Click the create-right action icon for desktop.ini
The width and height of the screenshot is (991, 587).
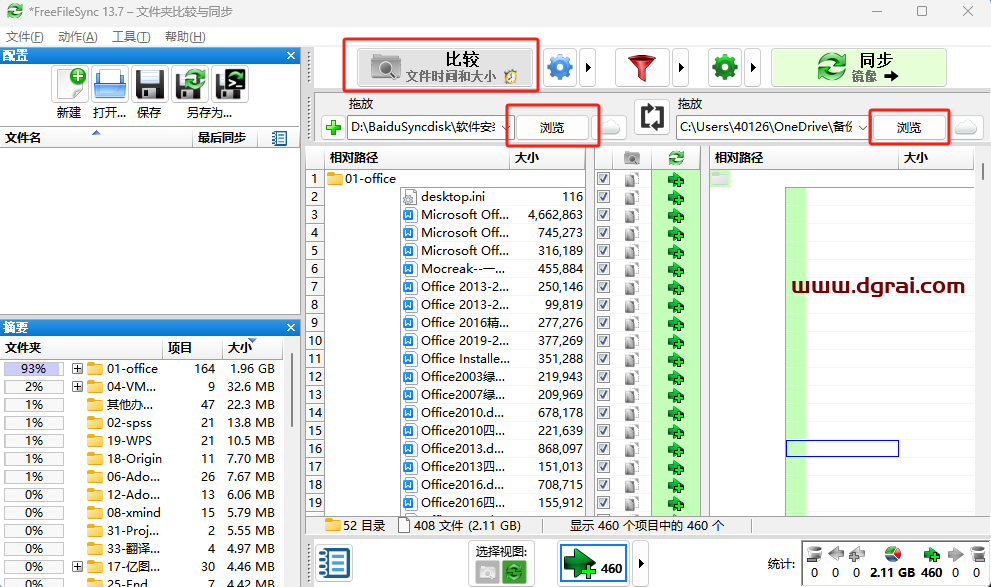tap(676, 198)
